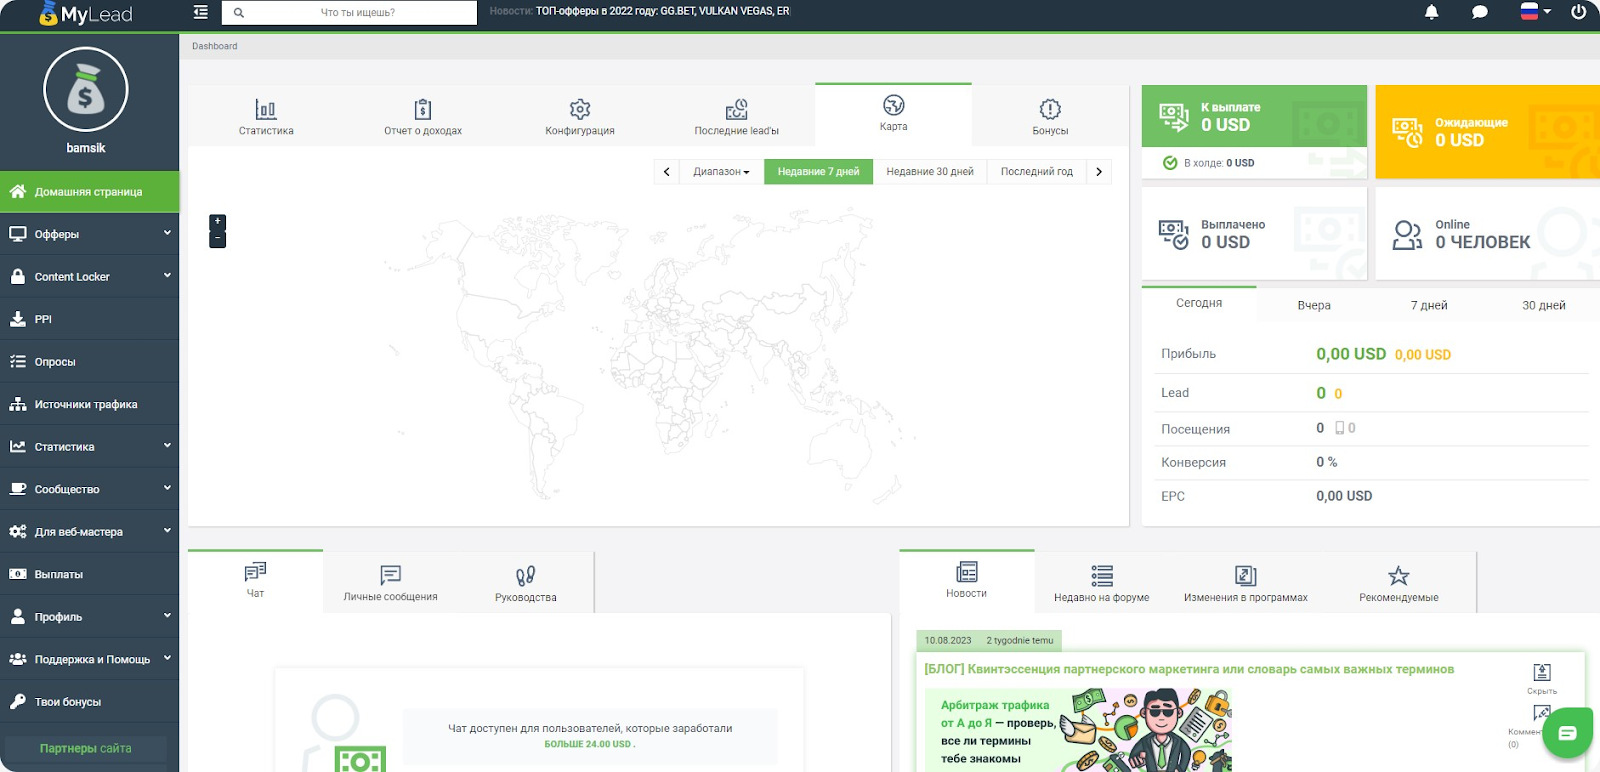
Task: Expand the Офферы sidebar menu
Action: pyautogui.click(x=89, y=234)
